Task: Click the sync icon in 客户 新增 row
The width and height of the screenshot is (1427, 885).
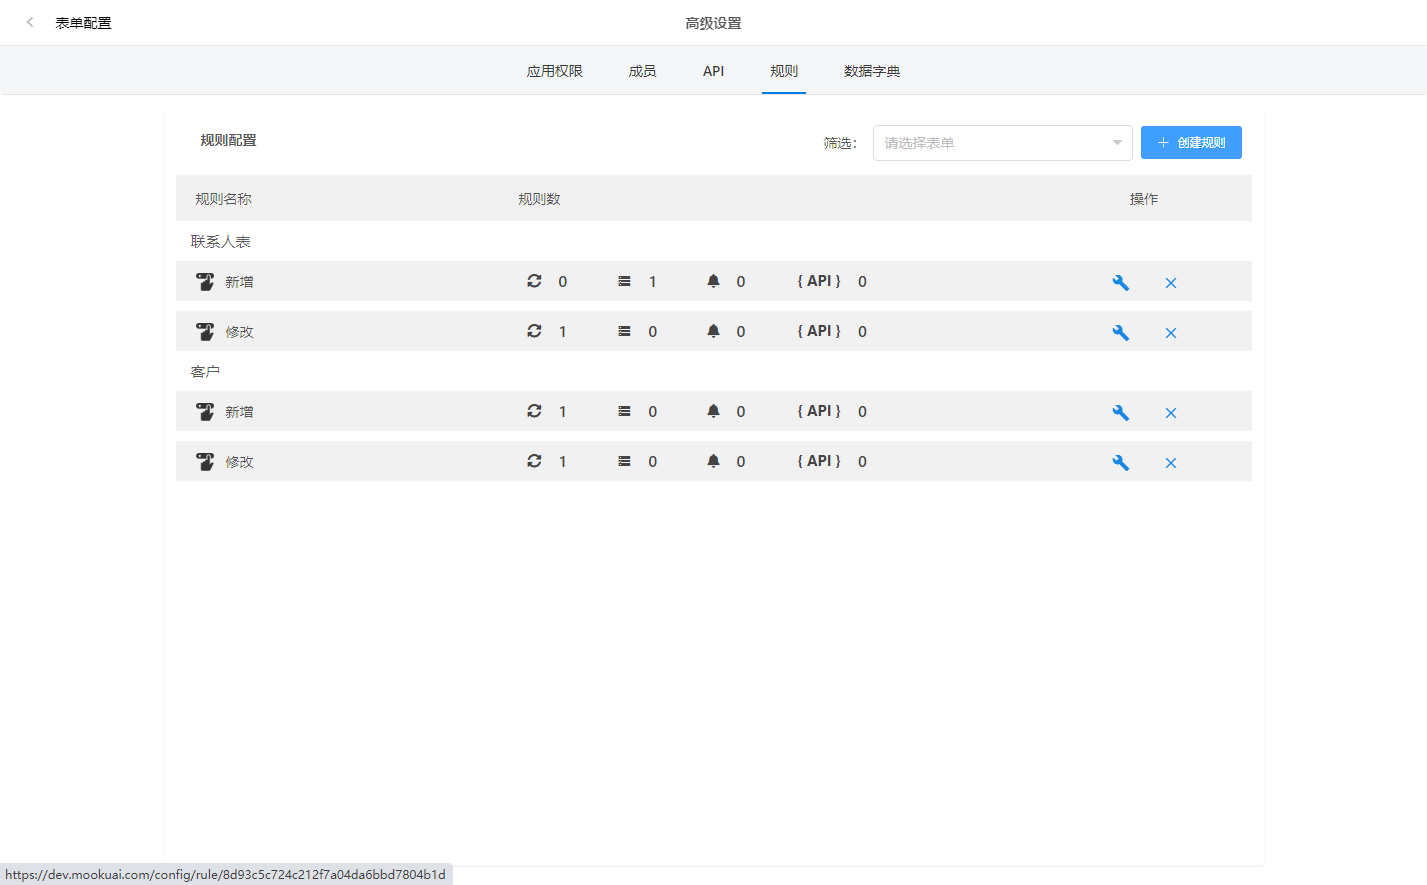Action: tap(534, 411)
